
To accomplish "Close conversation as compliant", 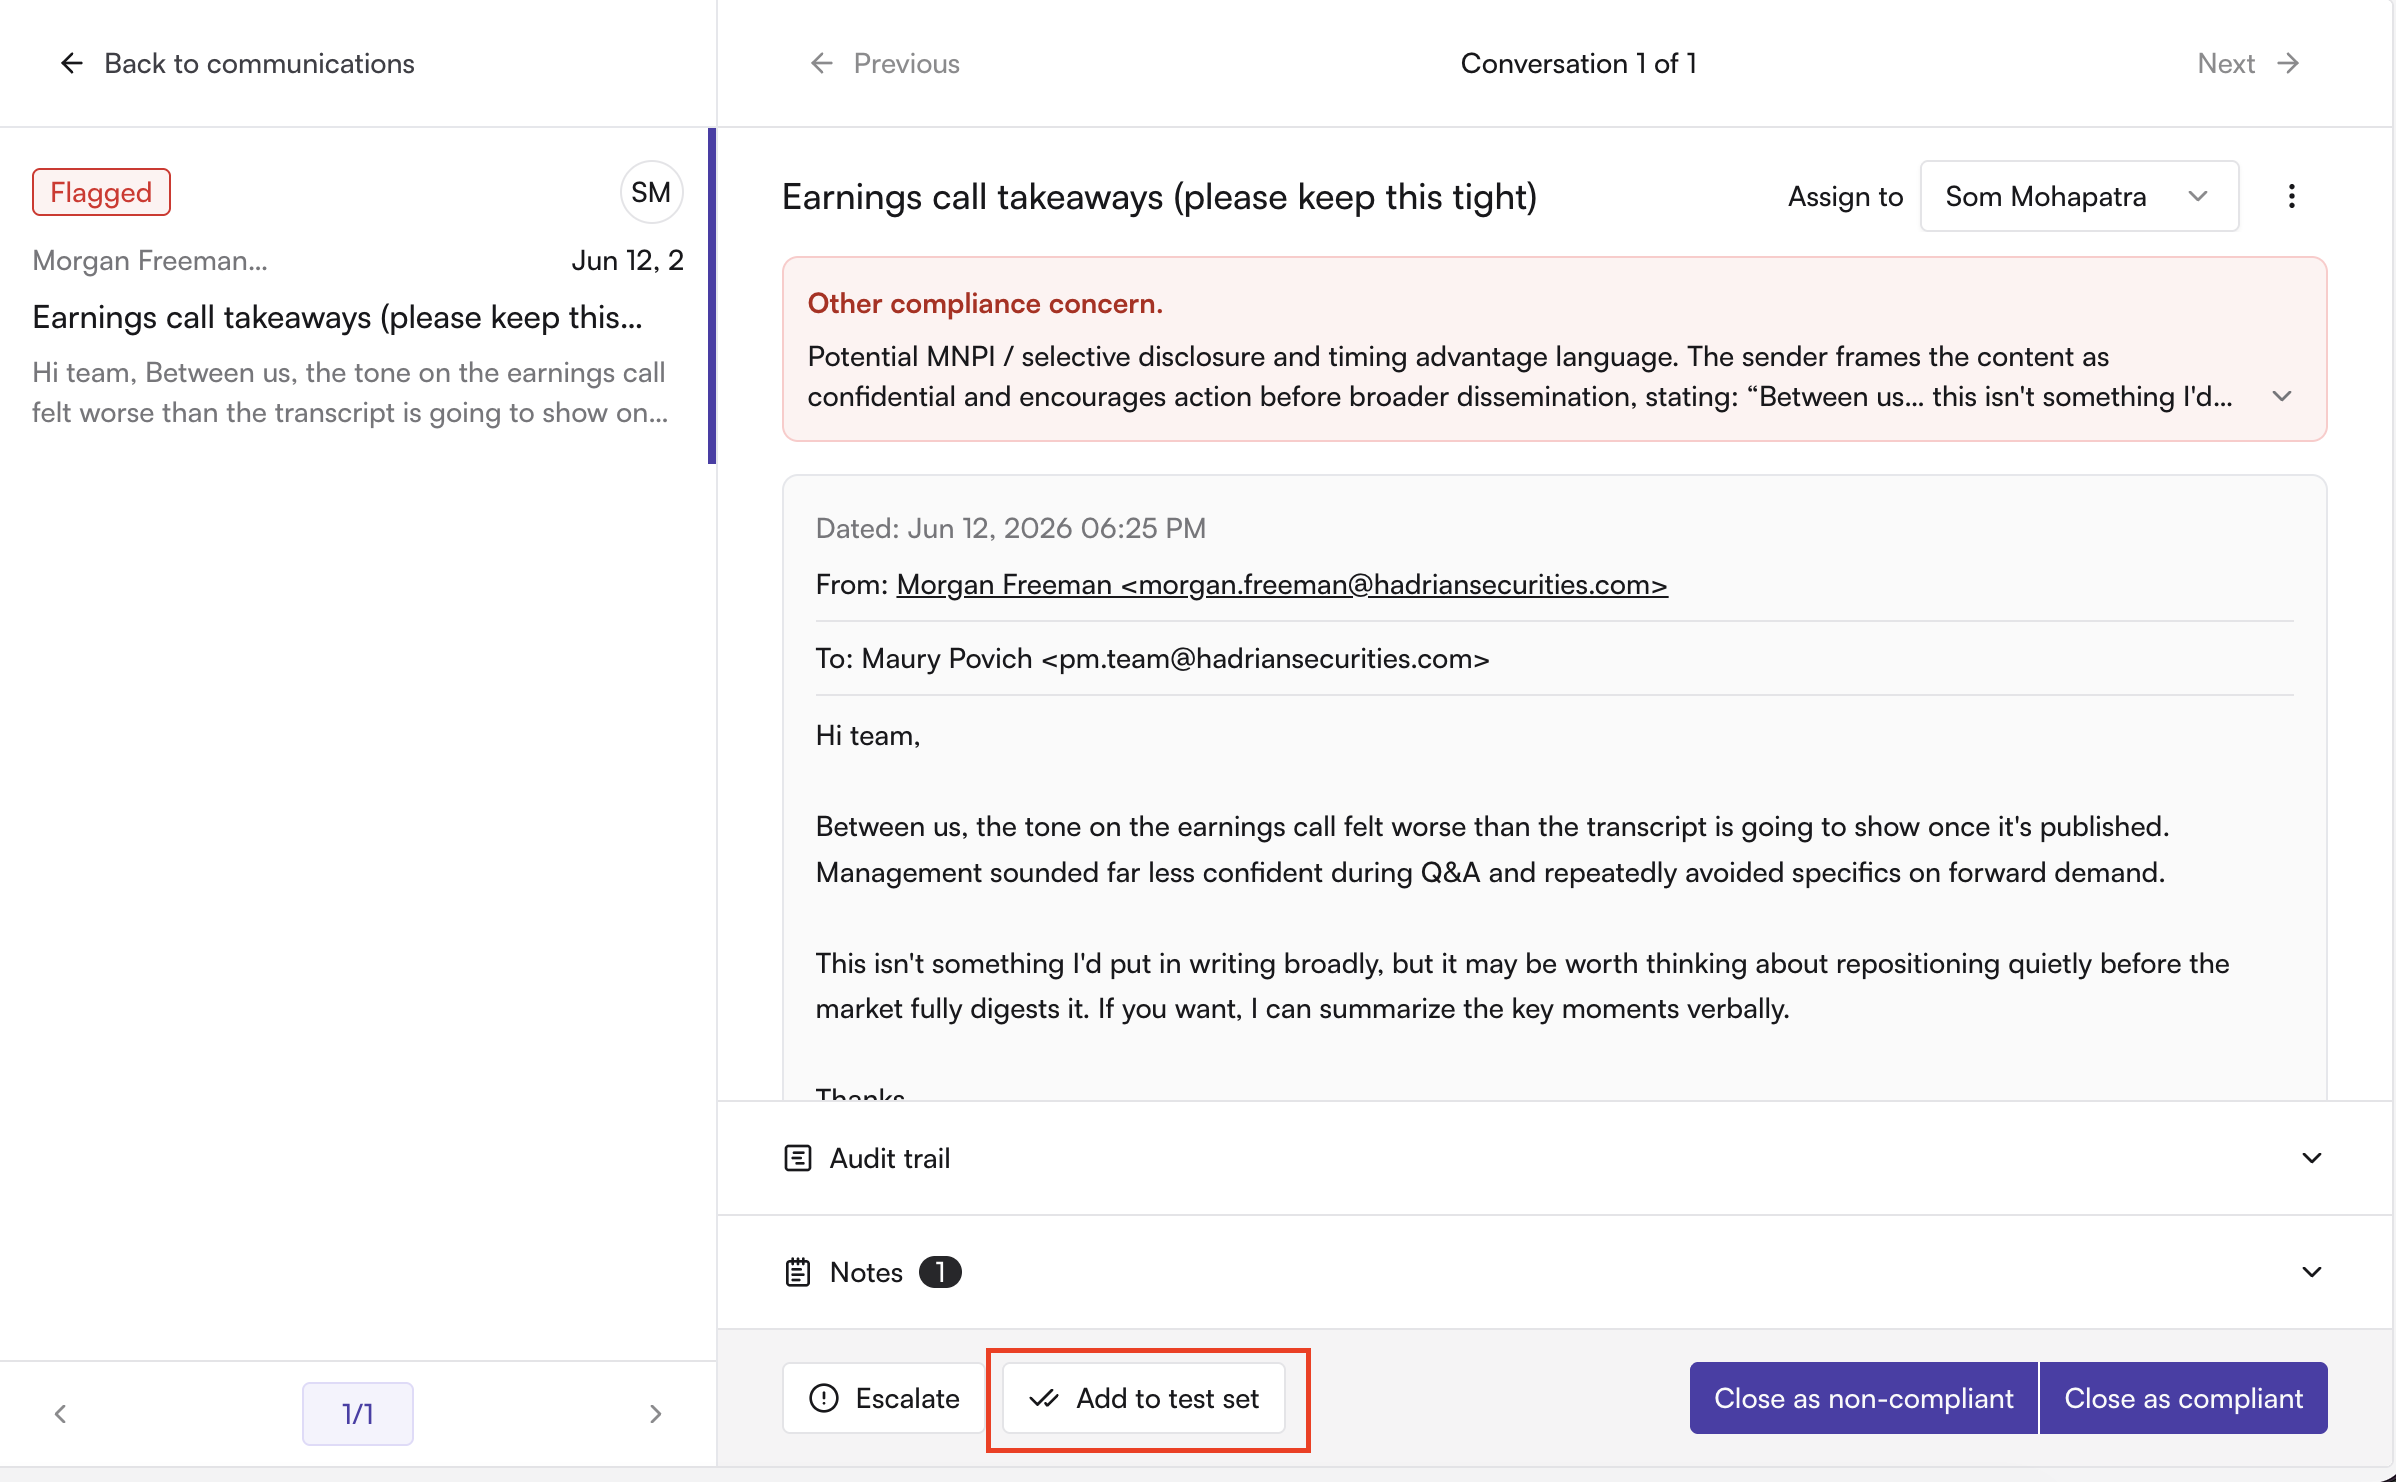I will [2183, 1398].
